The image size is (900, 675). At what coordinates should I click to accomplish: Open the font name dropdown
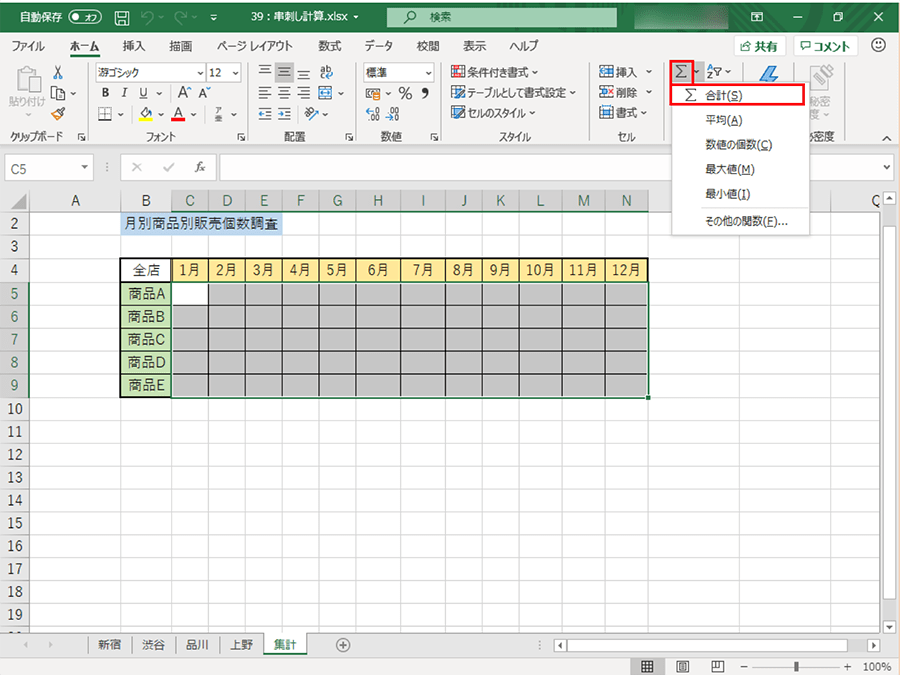coord(150,73)
